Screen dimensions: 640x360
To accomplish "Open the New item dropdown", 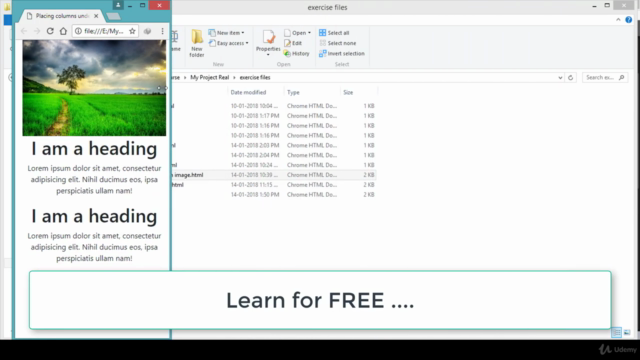I will (x=227, y=33).
